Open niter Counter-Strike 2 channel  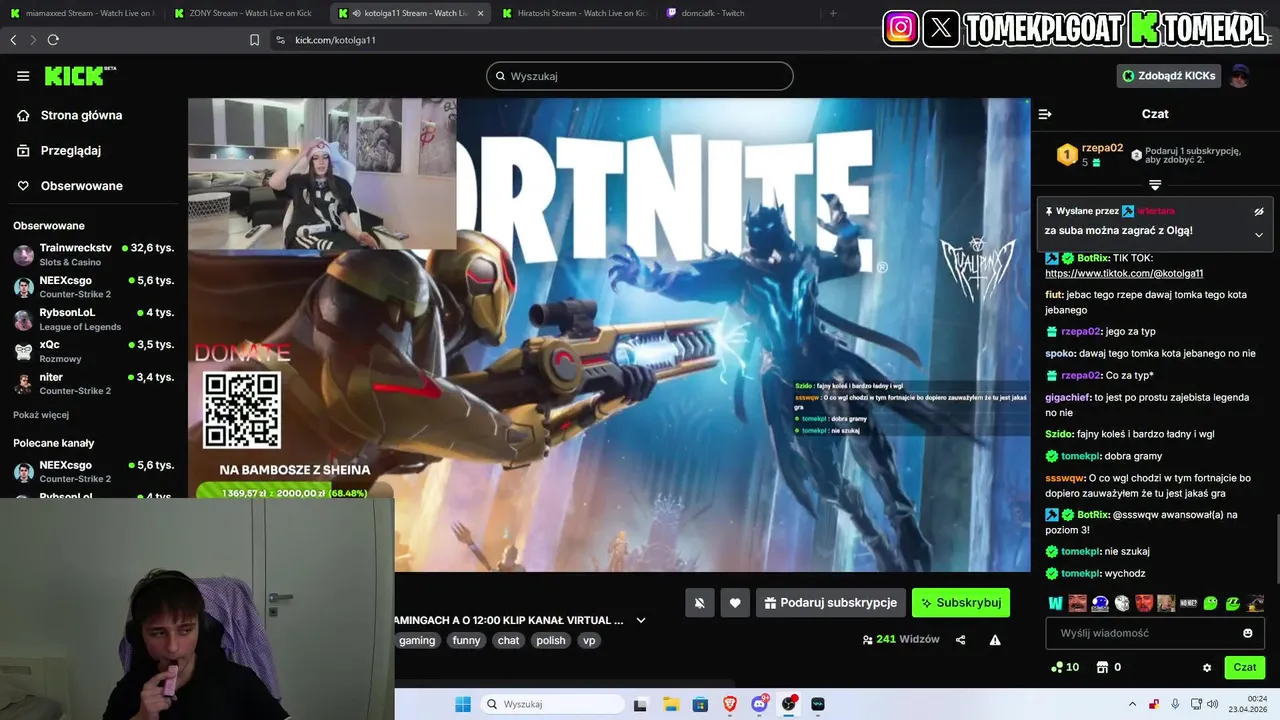[x=94, y=383]
